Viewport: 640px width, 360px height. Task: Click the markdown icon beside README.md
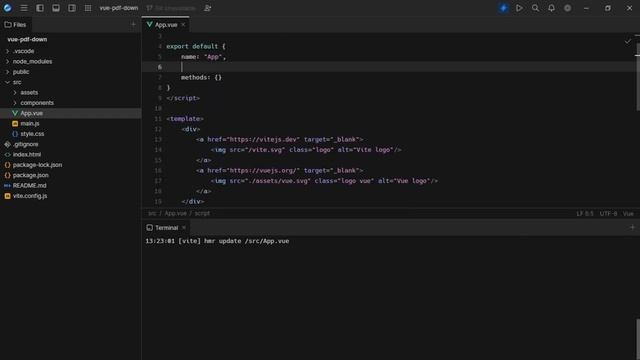(7, 186)
